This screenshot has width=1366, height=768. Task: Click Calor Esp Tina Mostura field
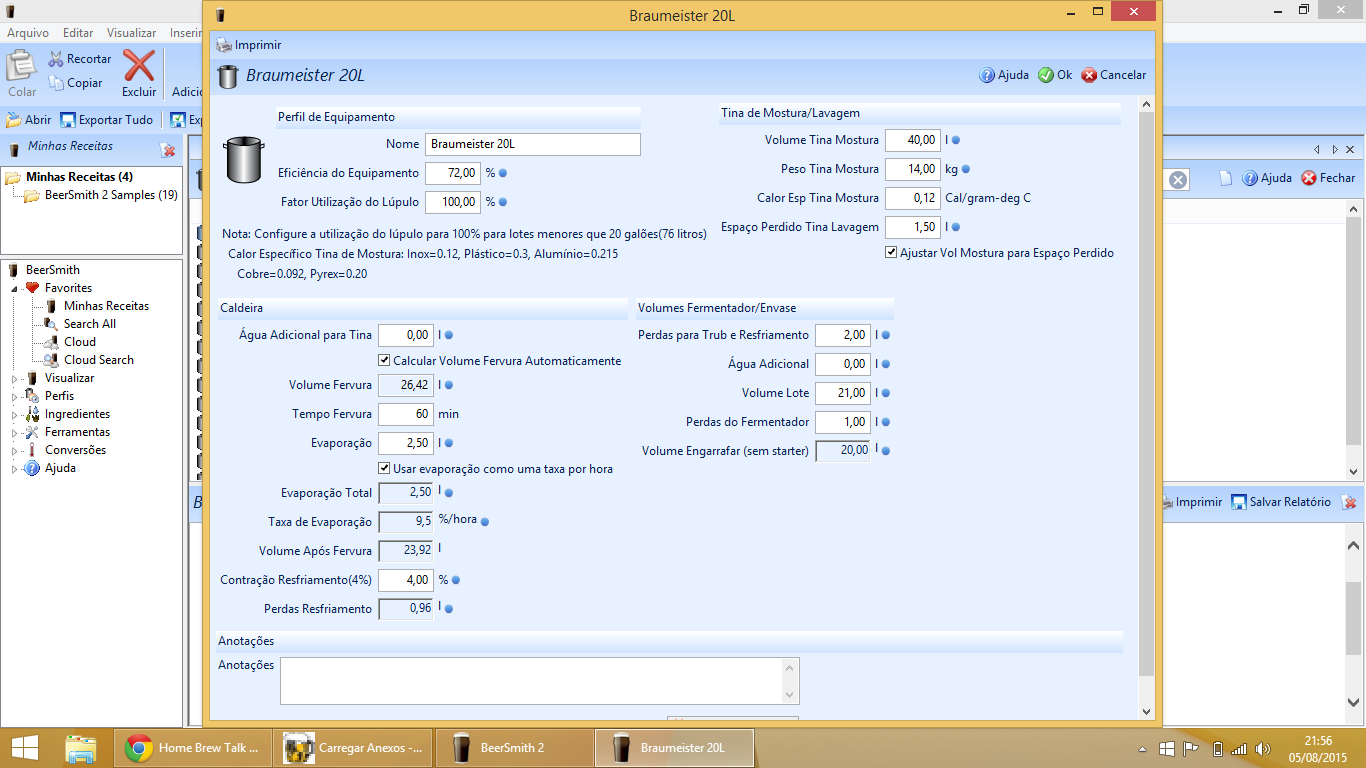pos(913,198)
